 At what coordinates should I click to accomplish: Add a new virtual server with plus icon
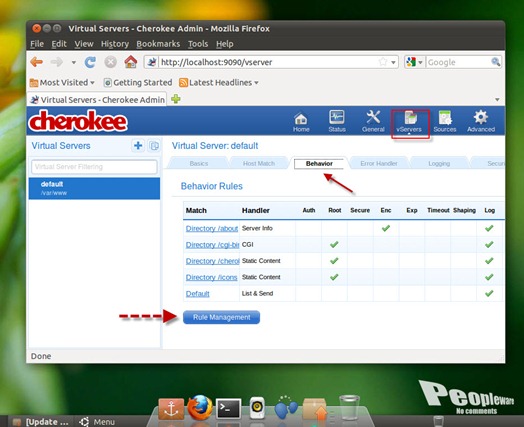coord(138,145)
